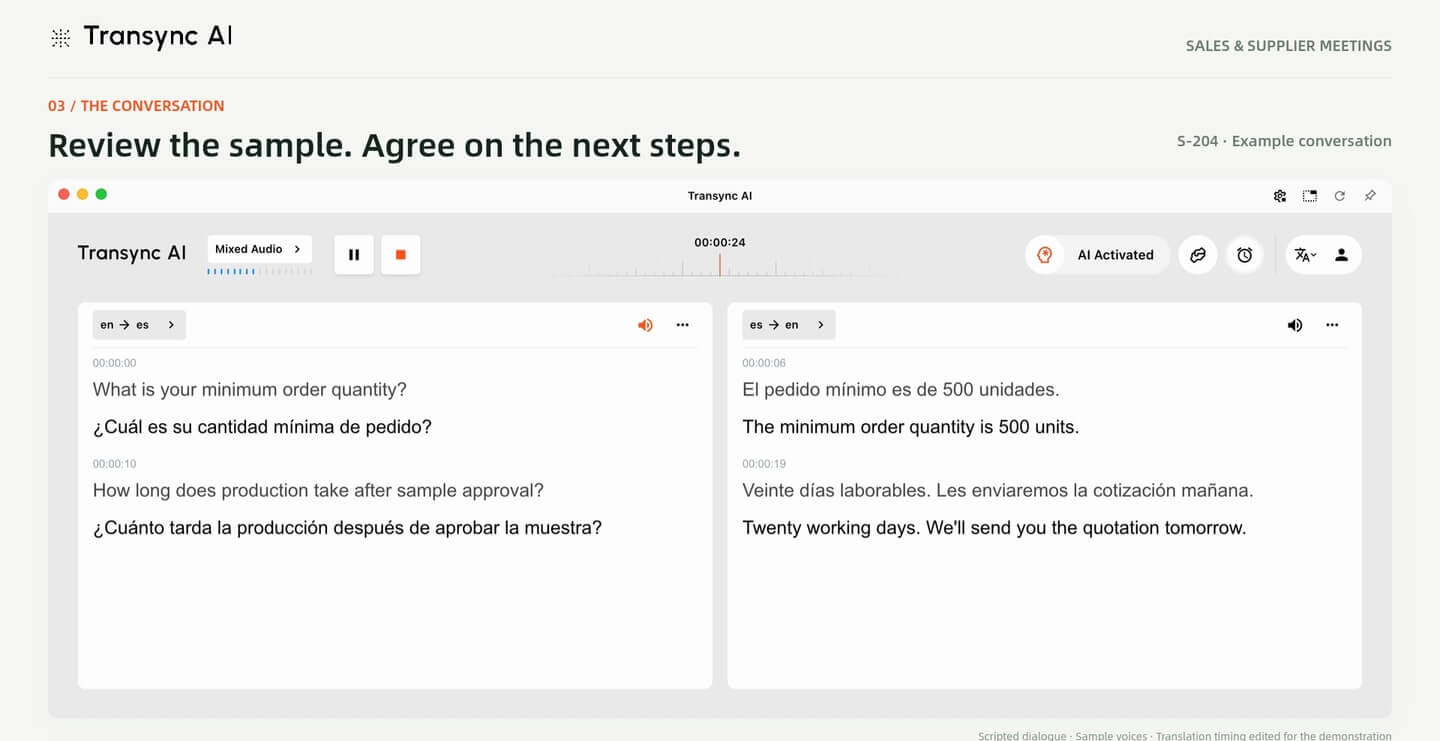
Task: Click the orange playhead on the audio timeline
Action: coord(720,265)
